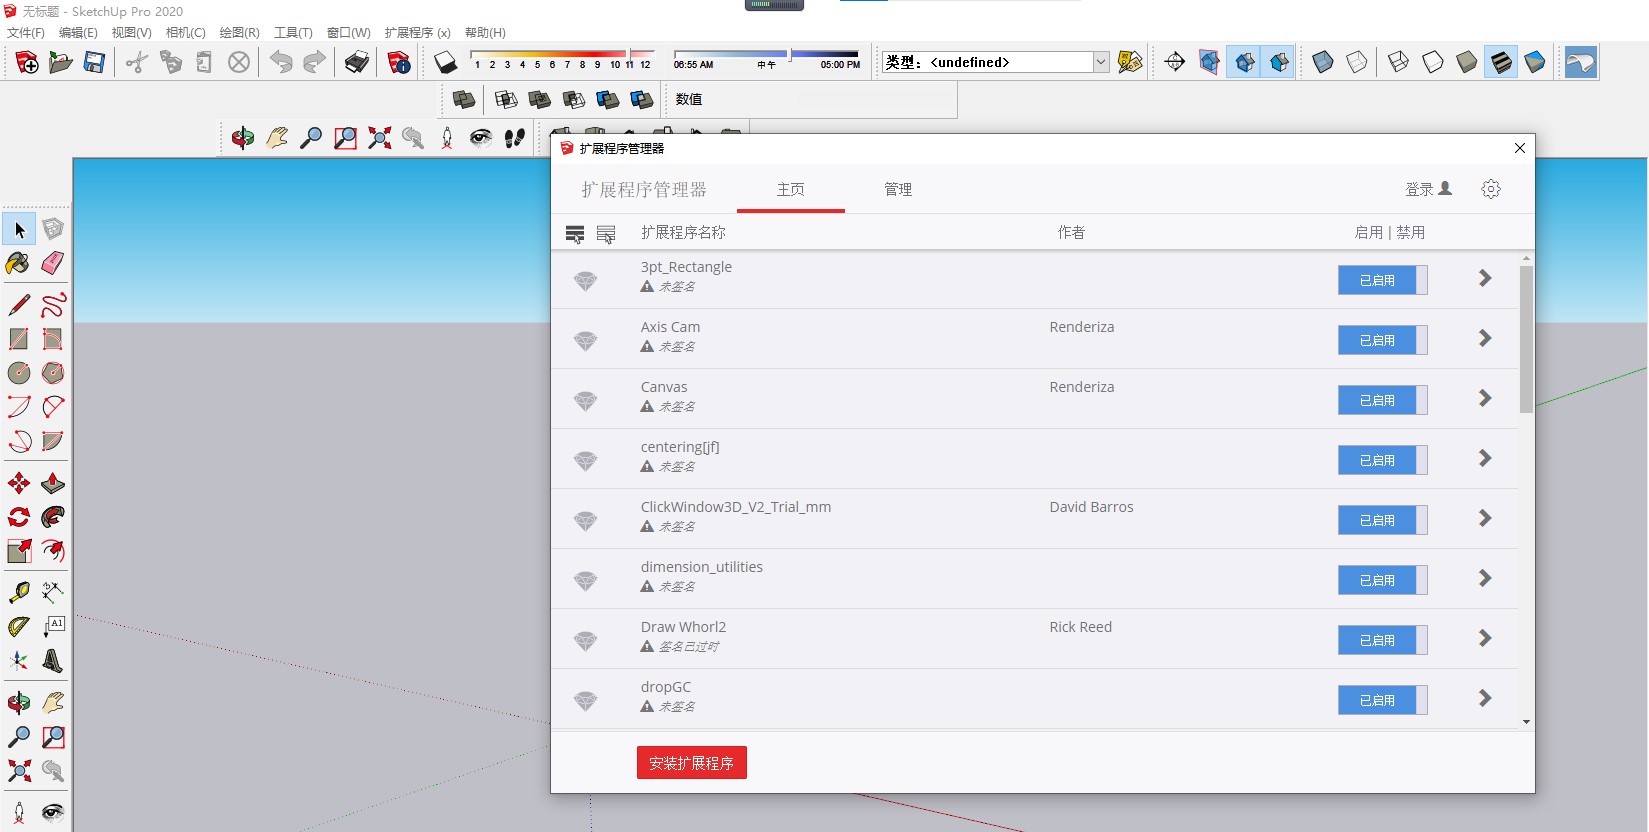1649x832 pixels.
Task: Switch to the 管理 tab
Action: (897, 189)
